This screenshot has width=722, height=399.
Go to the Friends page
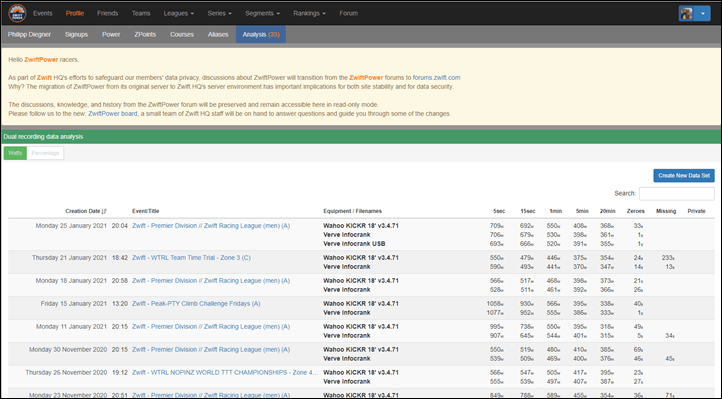tap(107, 13)
